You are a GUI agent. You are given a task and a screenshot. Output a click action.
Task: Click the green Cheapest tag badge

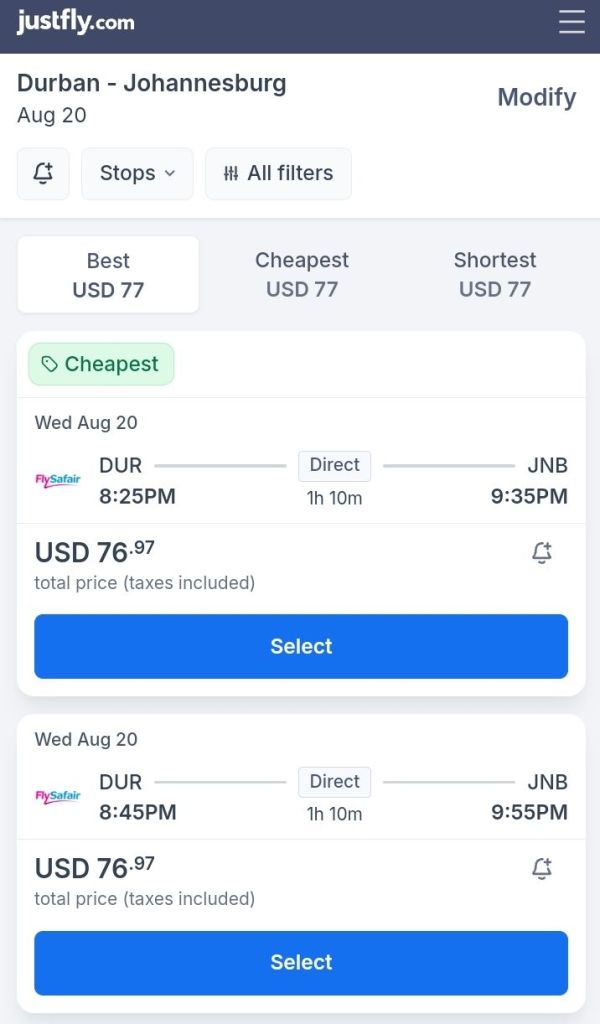(101, 364)
